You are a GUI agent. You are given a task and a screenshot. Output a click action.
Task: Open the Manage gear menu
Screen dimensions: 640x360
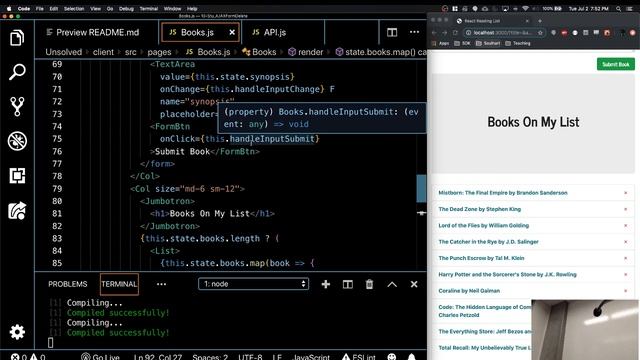[17, 332]
